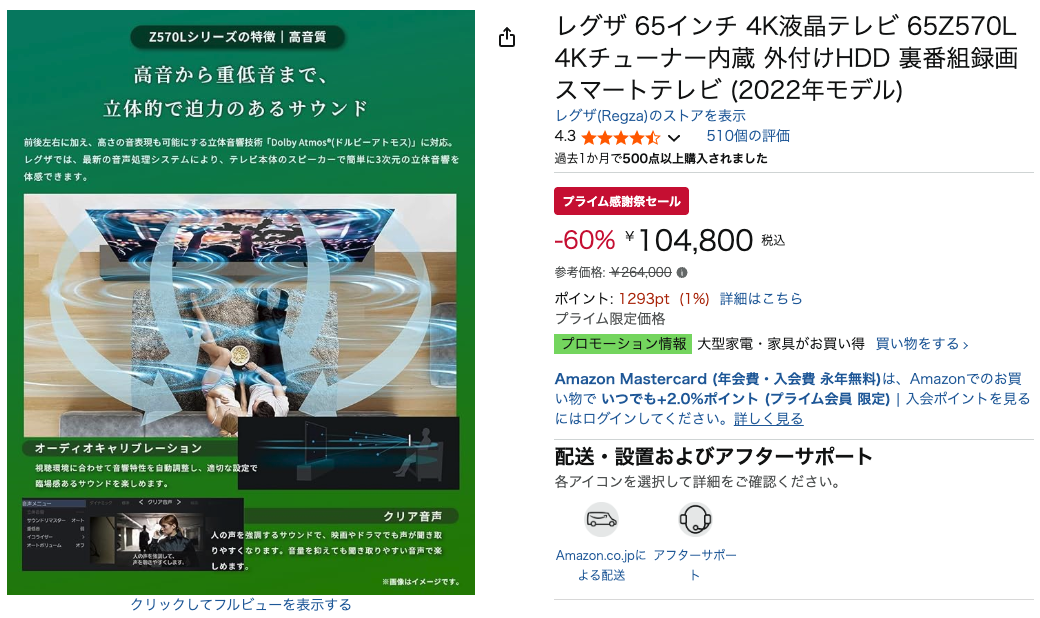The width and height of the screenshot is (1040, 618).
Task: Click the プライム感謝祭セール red badge
Action: click(621, 201)
